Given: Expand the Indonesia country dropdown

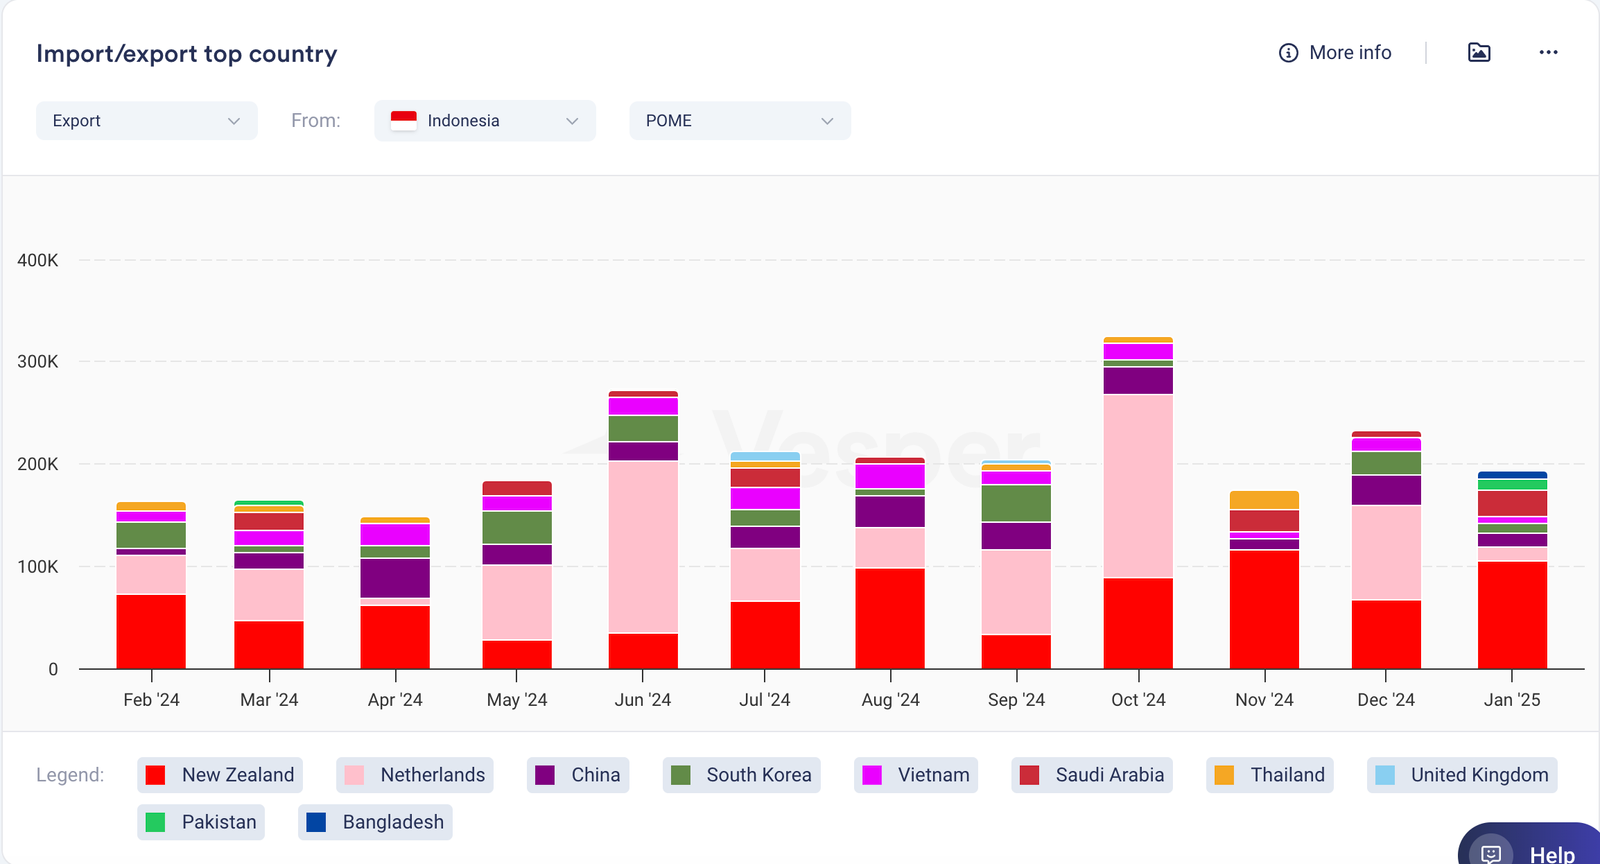Looking at the screenshot, I should click(x=485, y=121).
